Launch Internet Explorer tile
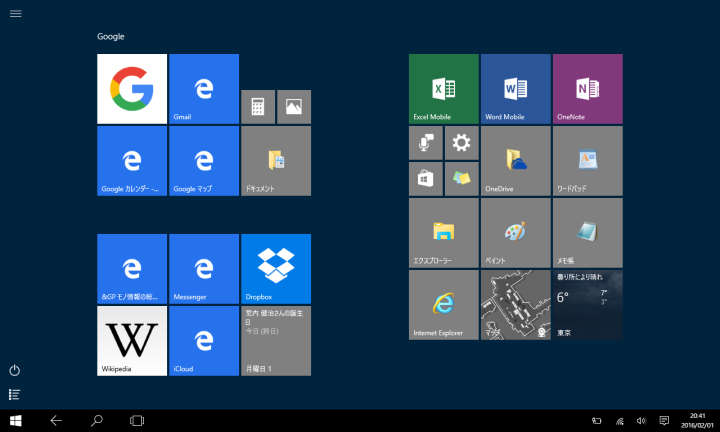 click(444, 305)
